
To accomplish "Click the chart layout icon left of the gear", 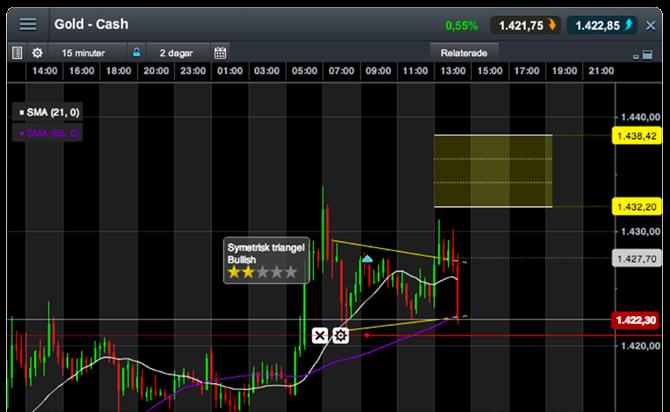I will [17, 53].
